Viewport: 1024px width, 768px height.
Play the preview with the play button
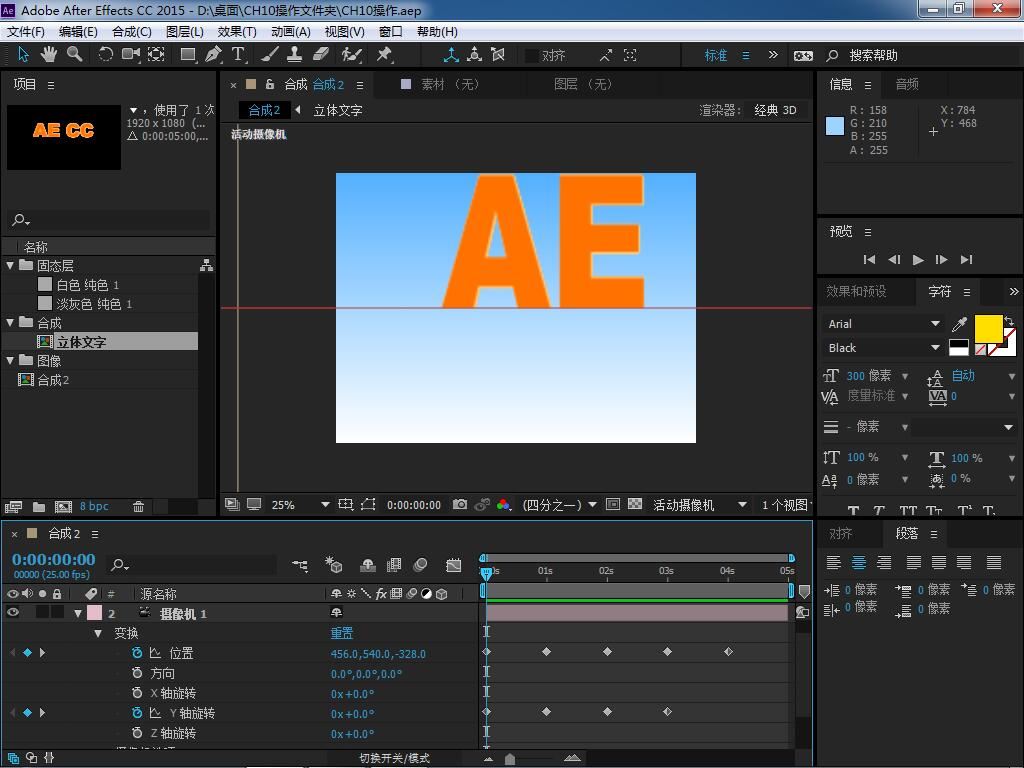point(918,259)
